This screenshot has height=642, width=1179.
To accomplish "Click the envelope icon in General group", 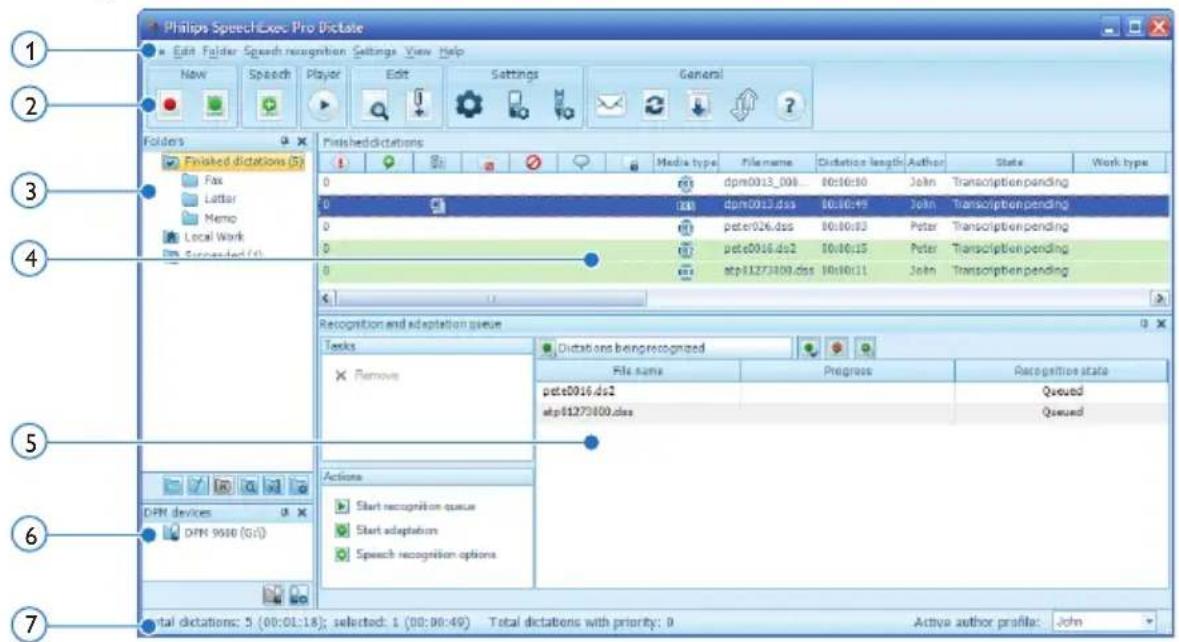I will (610, 105).
